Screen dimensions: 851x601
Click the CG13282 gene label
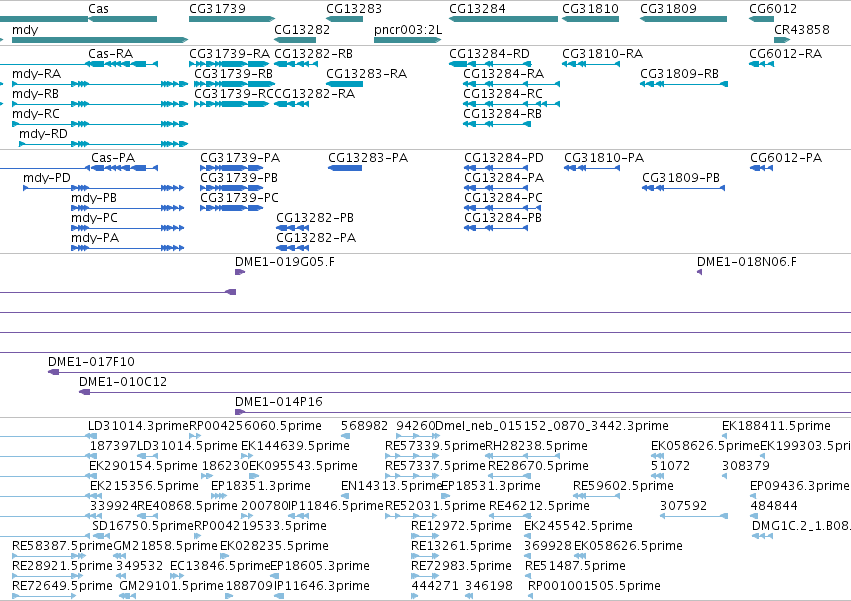coord(302,29)
